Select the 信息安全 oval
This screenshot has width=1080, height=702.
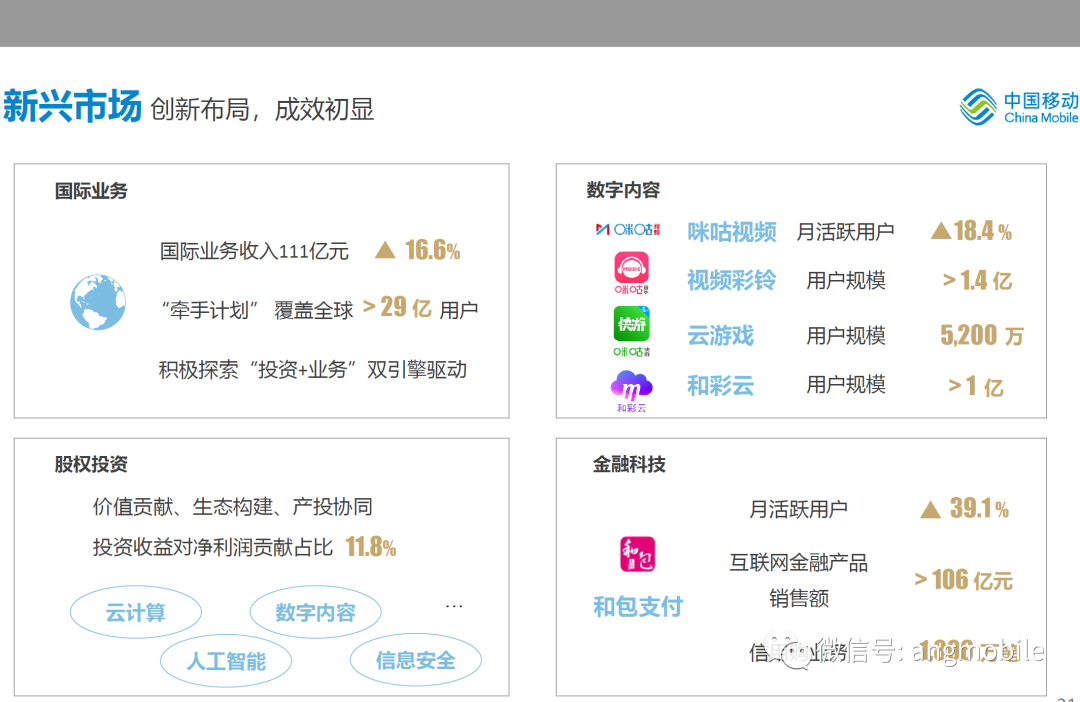pos(415,659)
